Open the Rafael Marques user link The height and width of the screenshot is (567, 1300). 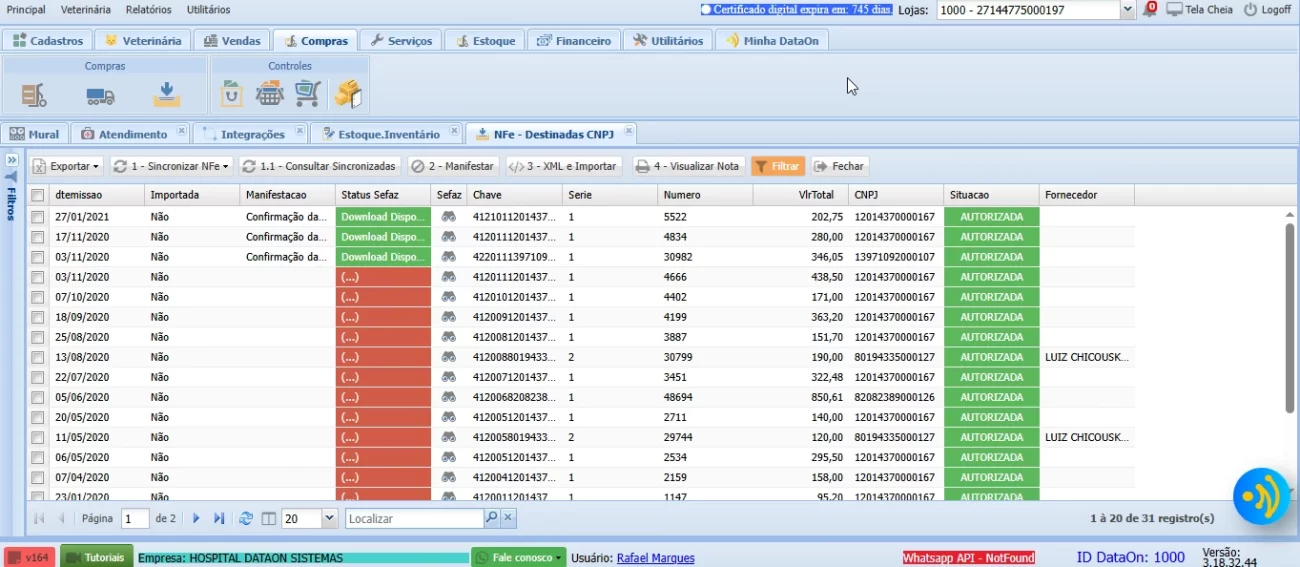[655, 558]
